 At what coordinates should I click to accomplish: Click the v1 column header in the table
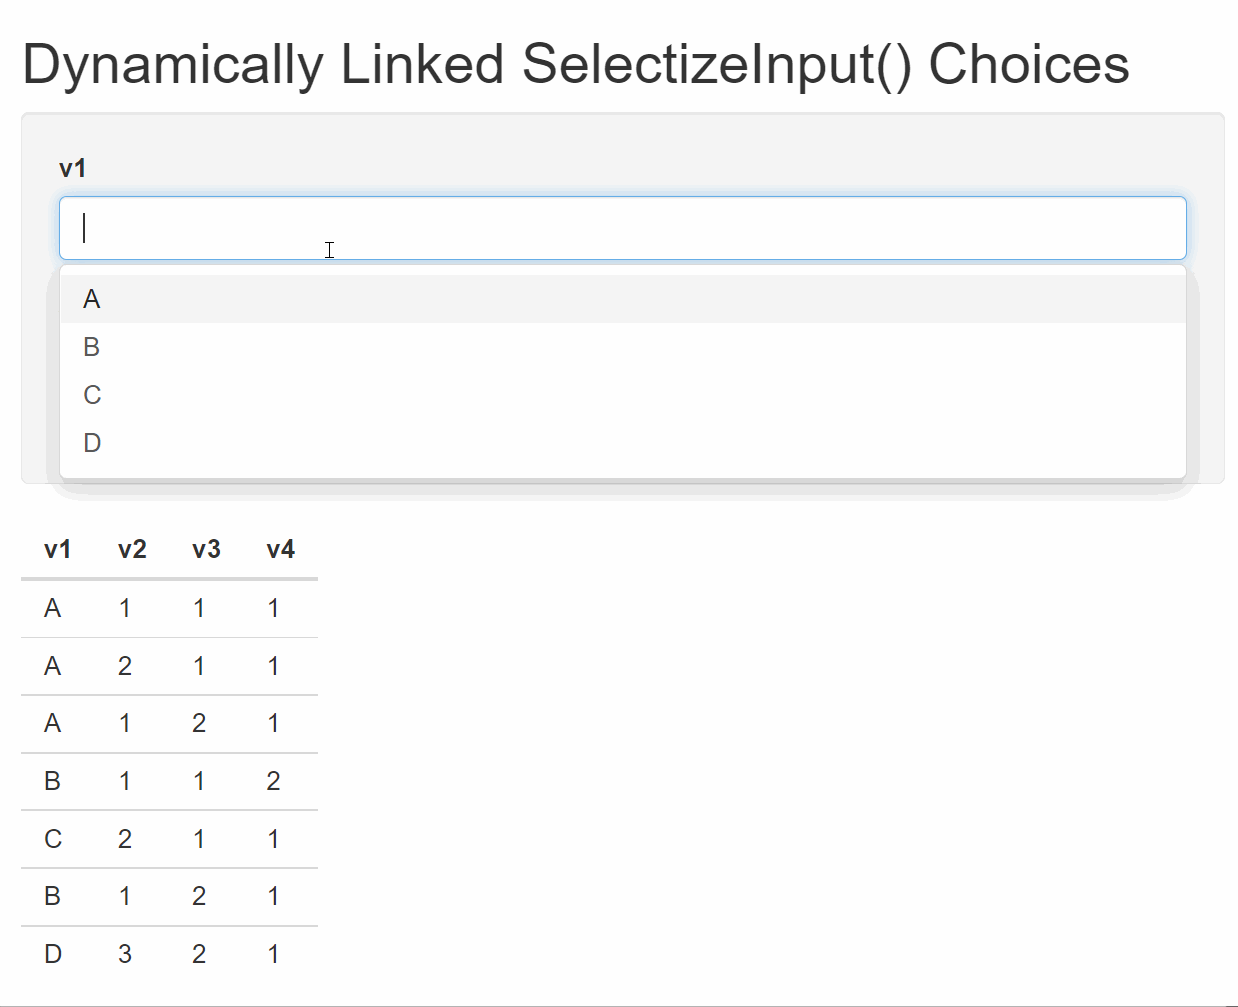pyautogui.click(x=56, y=549)
